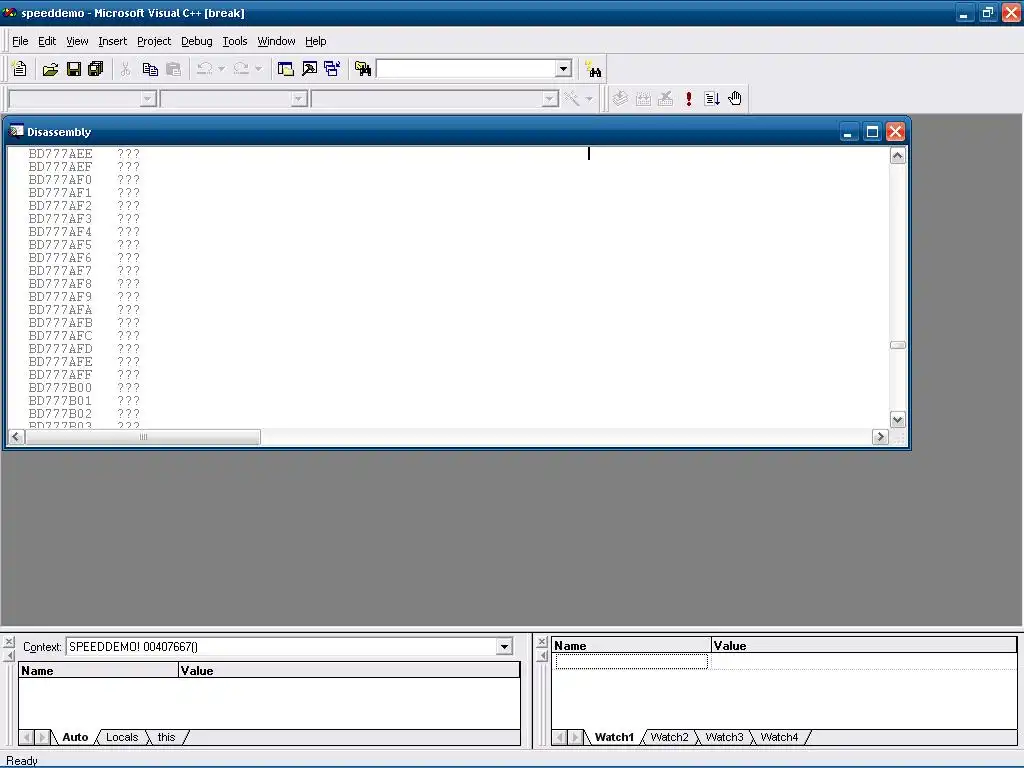Open the View menu

(x=77, y=41)
